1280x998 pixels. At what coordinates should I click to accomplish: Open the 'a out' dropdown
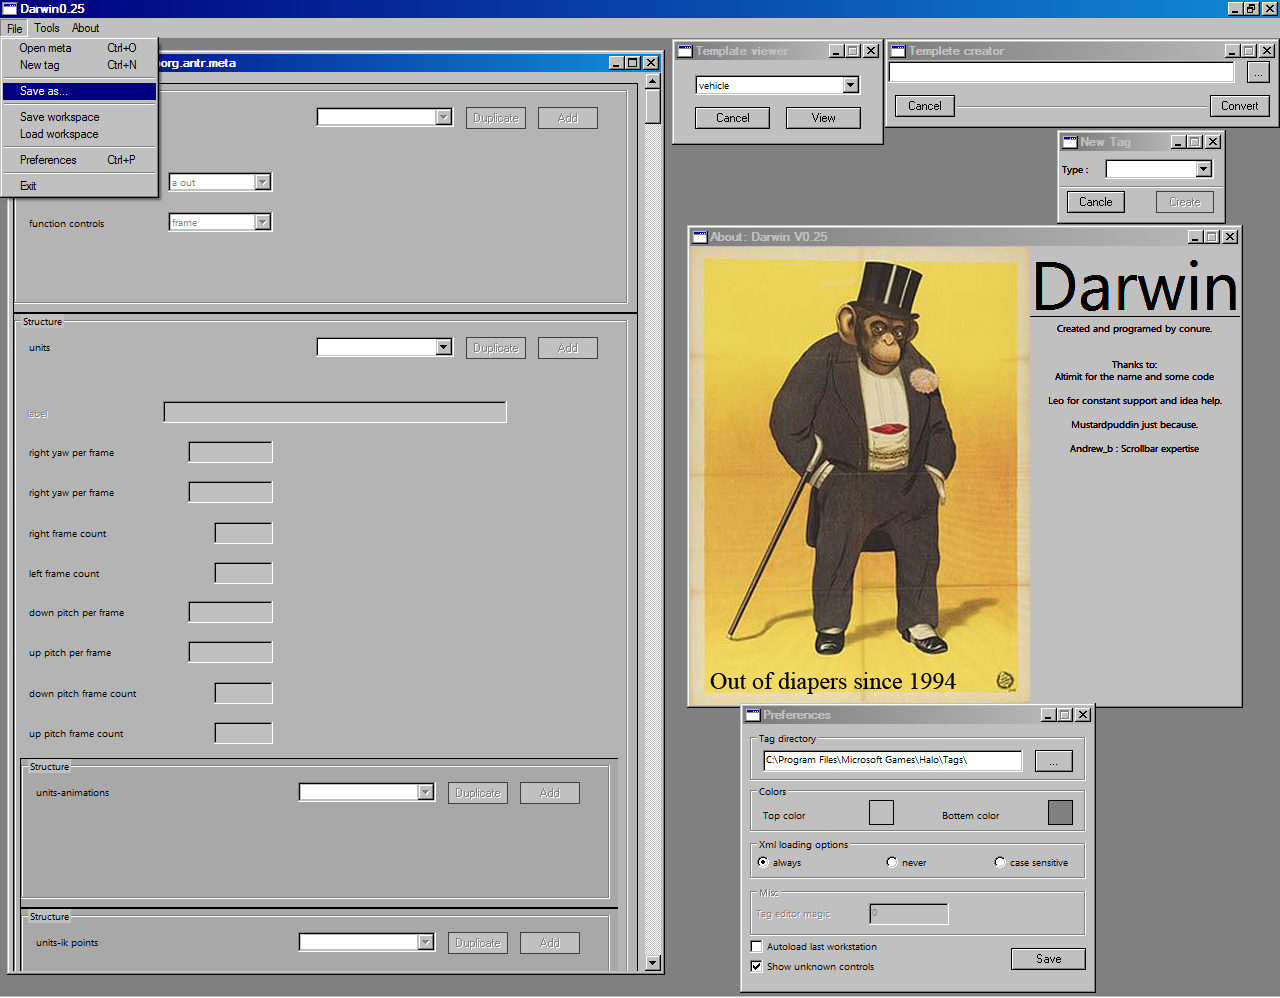point(263,182)
